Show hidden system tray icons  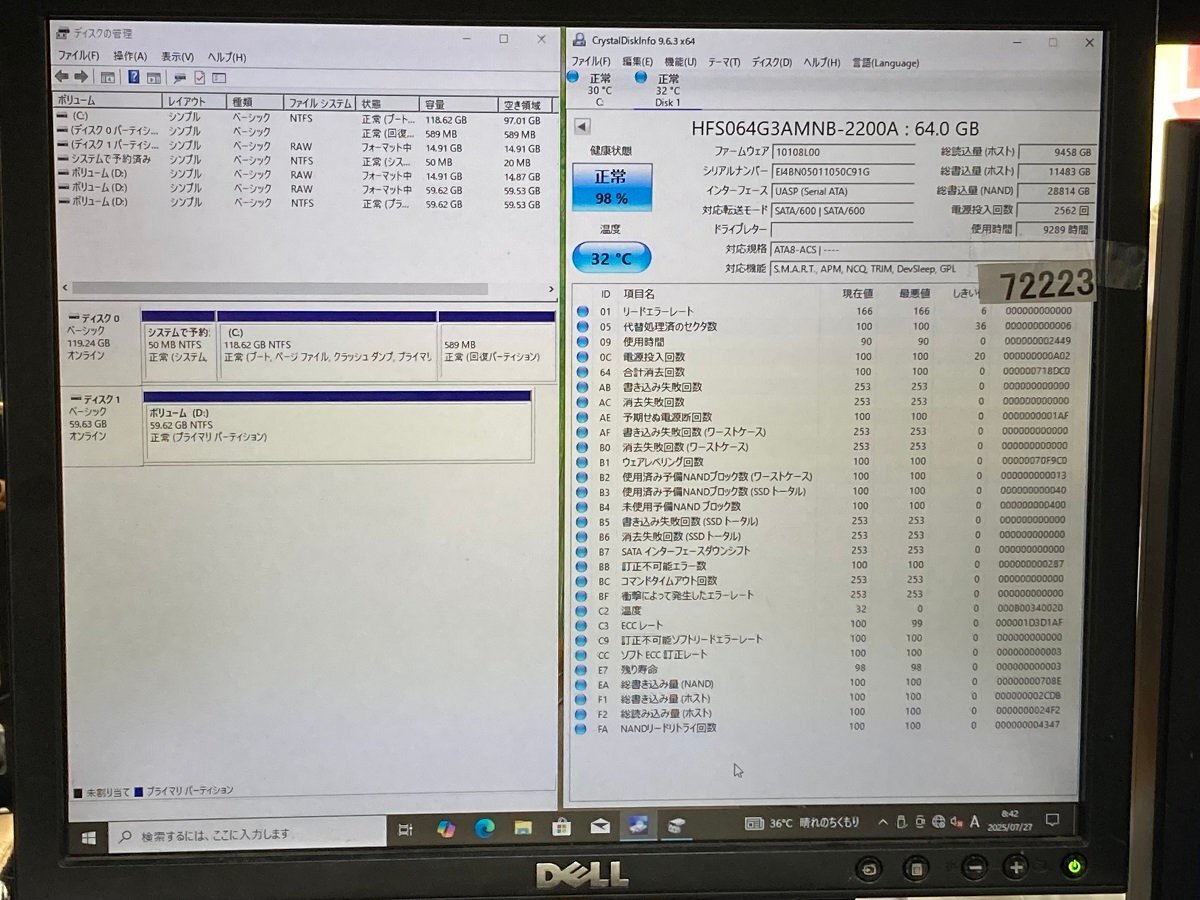point(882,822)
